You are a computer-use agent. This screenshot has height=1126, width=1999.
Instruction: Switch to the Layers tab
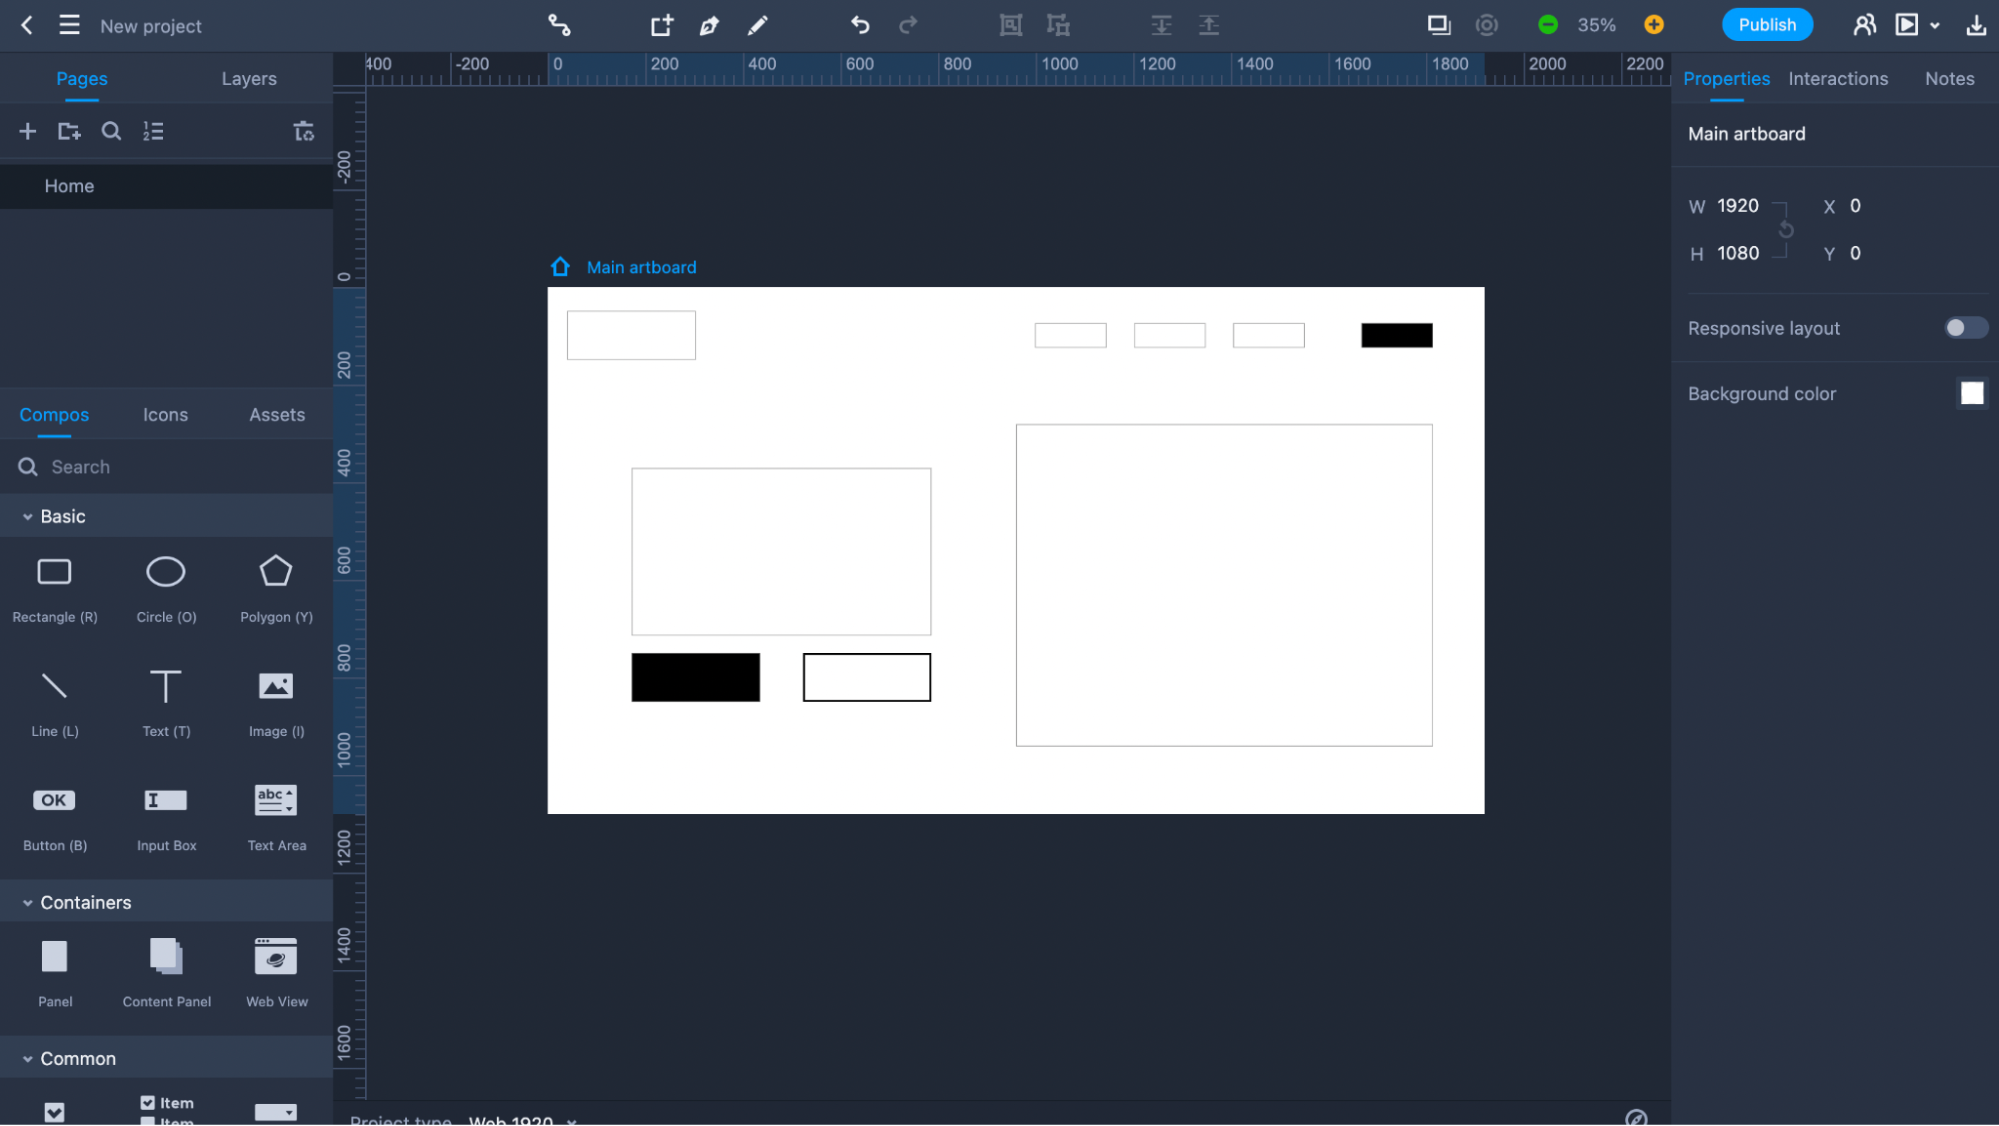coord(248,78)
